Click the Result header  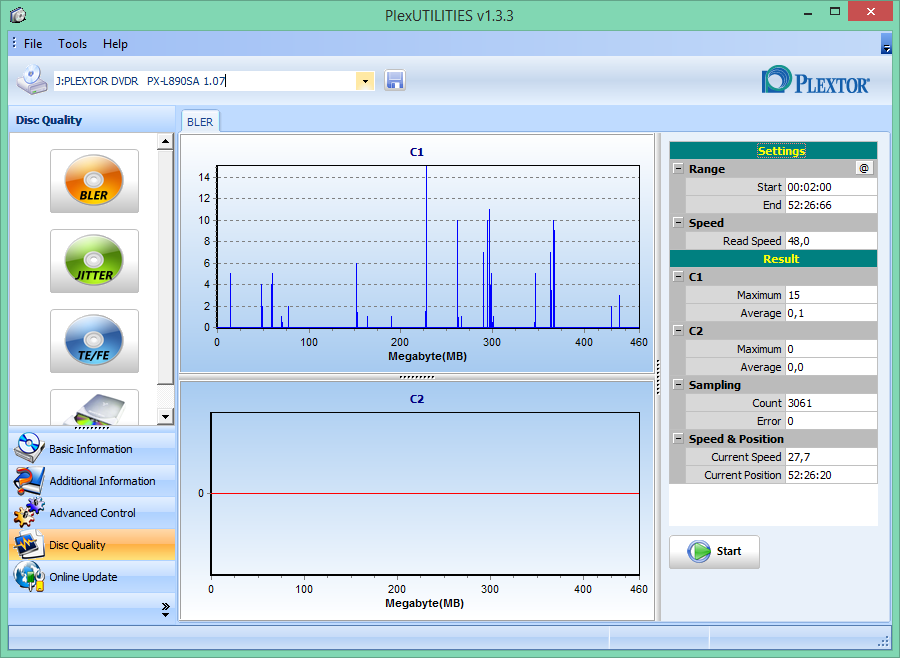(773, 259)
